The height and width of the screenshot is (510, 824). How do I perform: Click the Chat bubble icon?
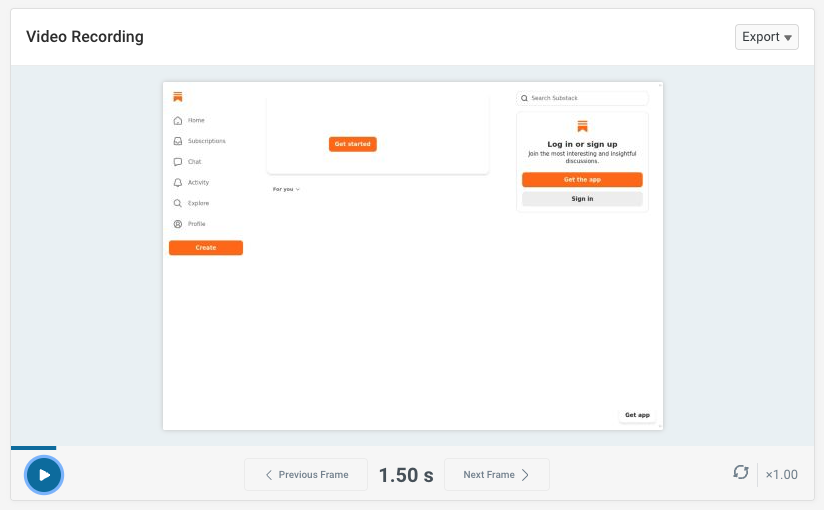[x=178, y=162]
